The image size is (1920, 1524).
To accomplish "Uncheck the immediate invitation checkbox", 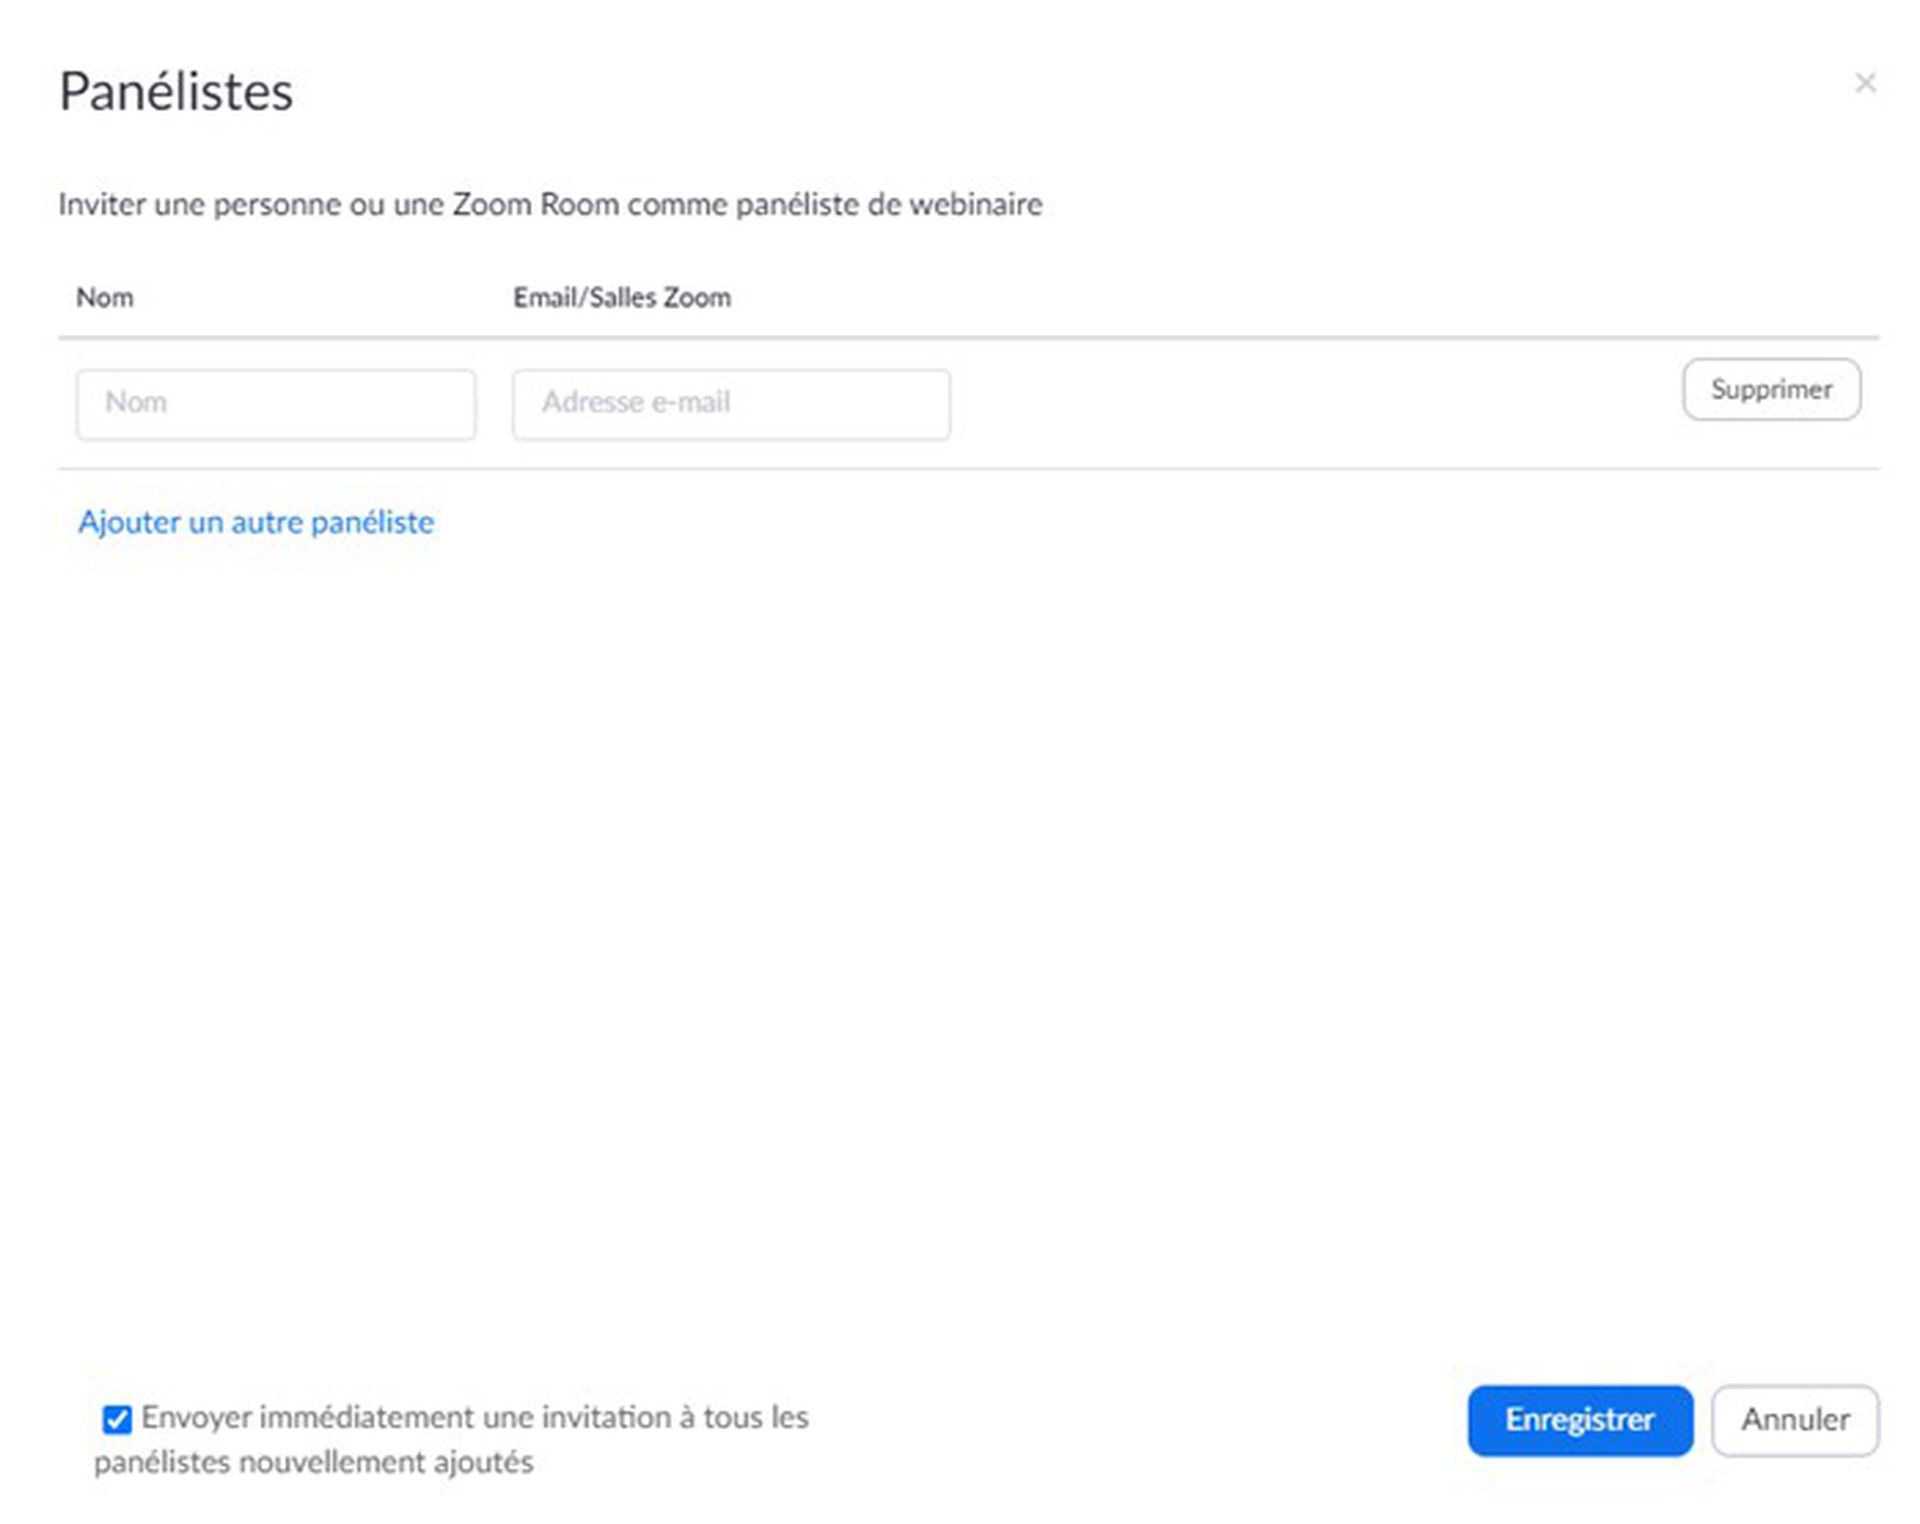I will coord(117,1419).
